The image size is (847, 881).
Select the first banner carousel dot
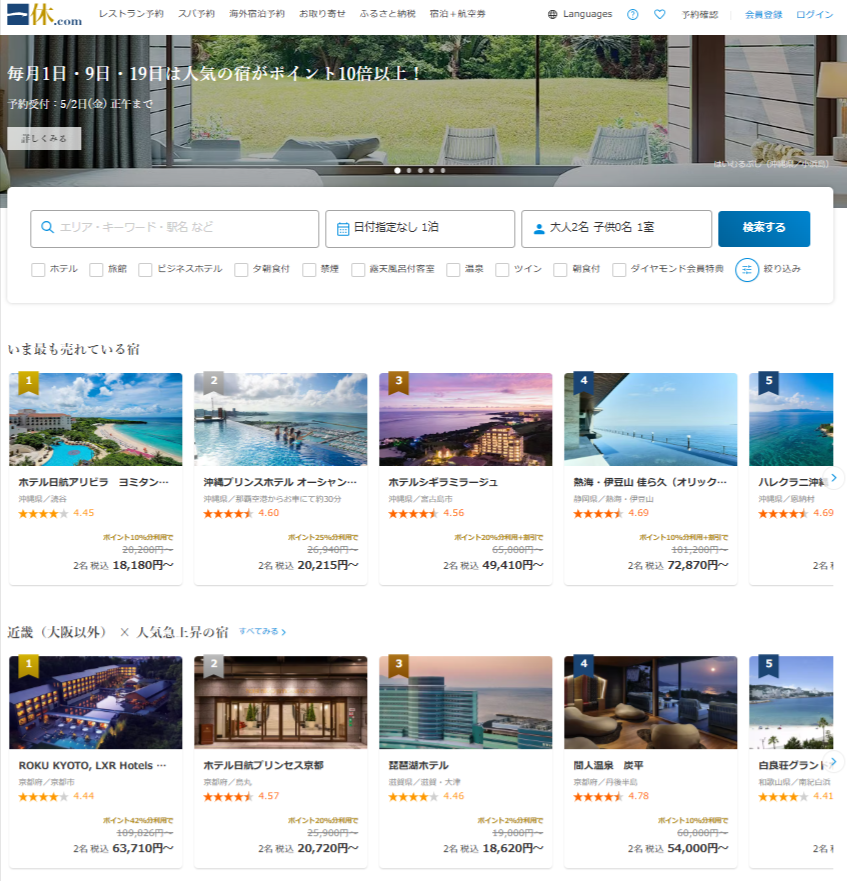[x=397, y=170]
